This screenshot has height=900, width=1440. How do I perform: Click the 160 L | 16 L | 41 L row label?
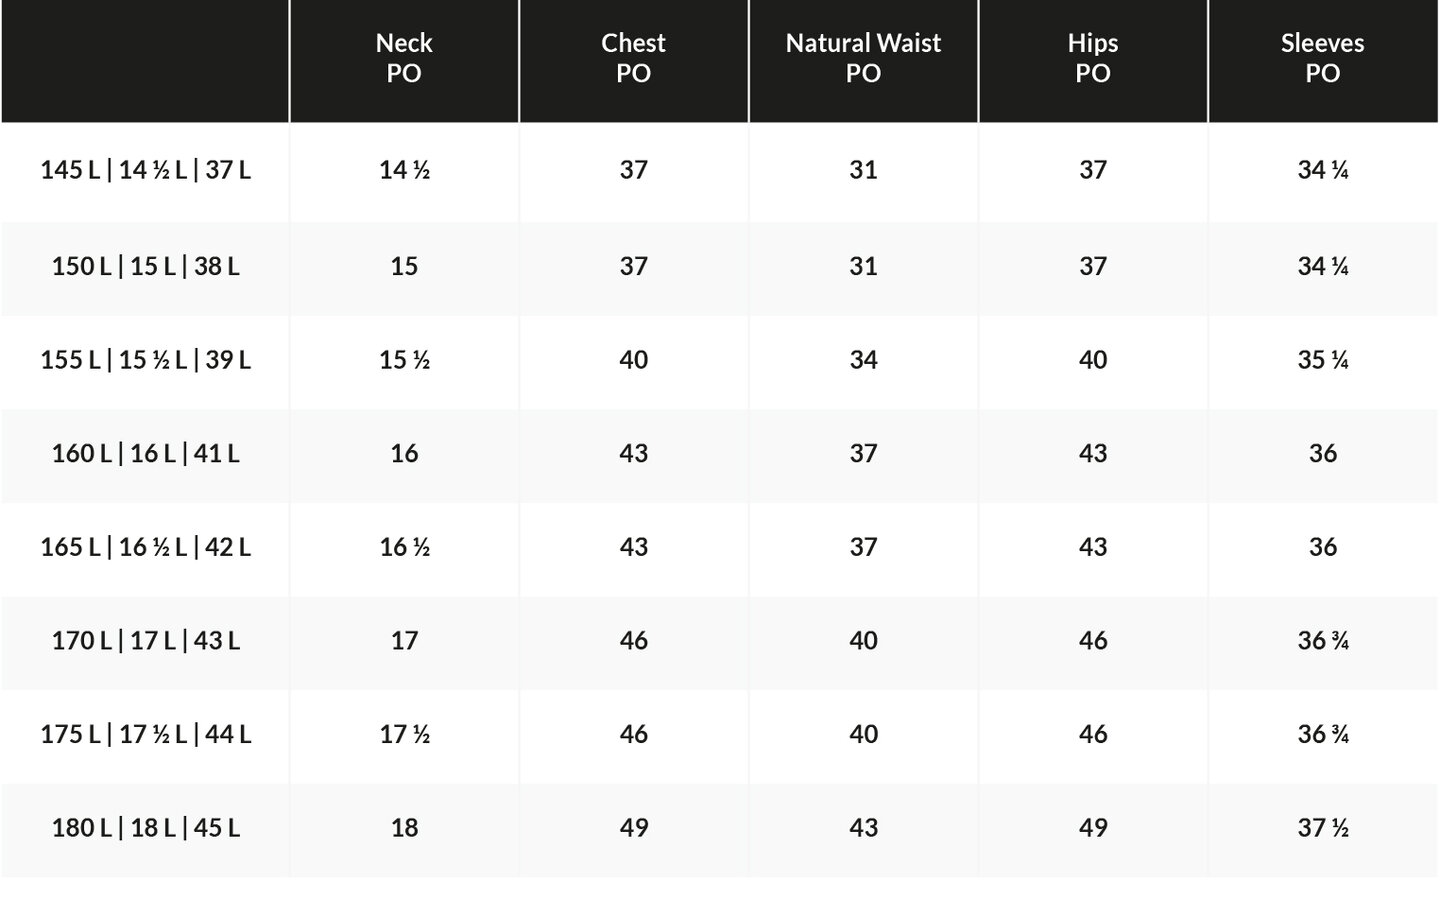pyautogui.click(x=145, y=454)
